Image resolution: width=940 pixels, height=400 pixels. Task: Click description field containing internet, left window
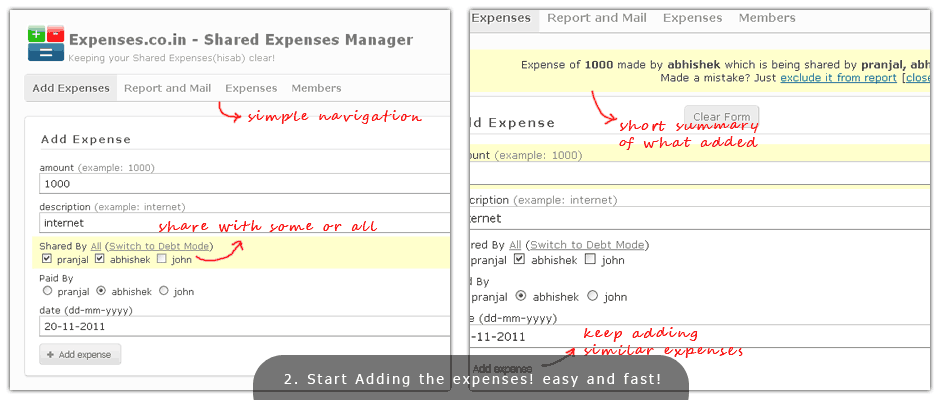[245, 222]
